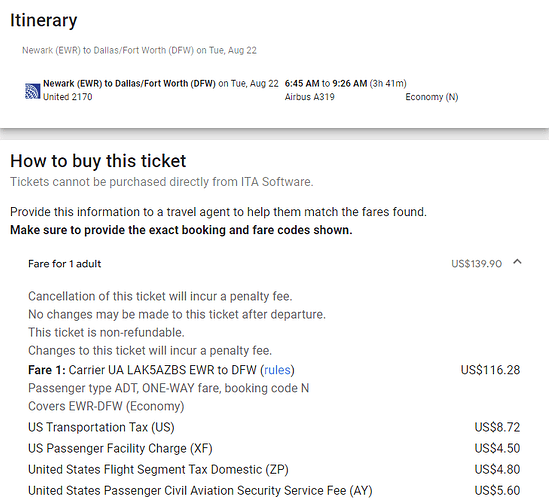This screenshot has width=549, height=500.
Task: Click the 6:45 AM to 9:26 AM times
Action: click(x=326, y=84)
